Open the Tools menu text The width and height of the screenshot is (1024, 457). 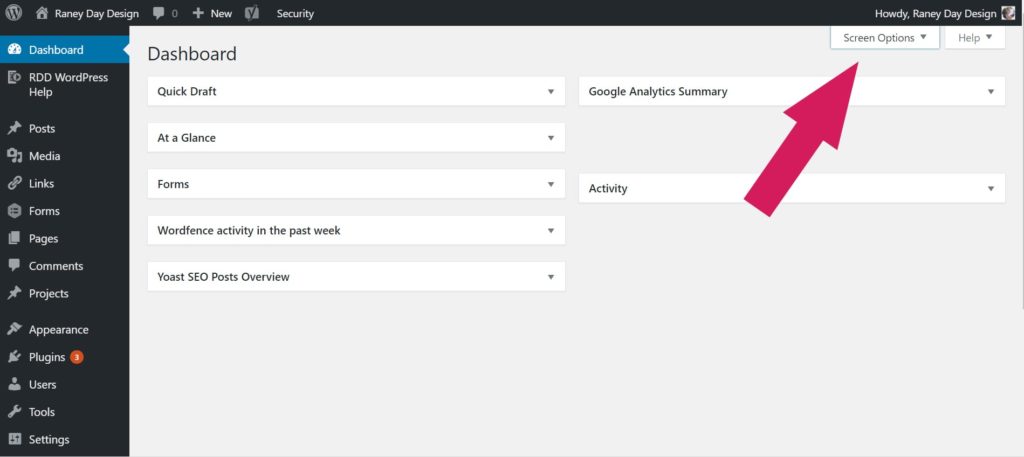click(x=42, y=412)
